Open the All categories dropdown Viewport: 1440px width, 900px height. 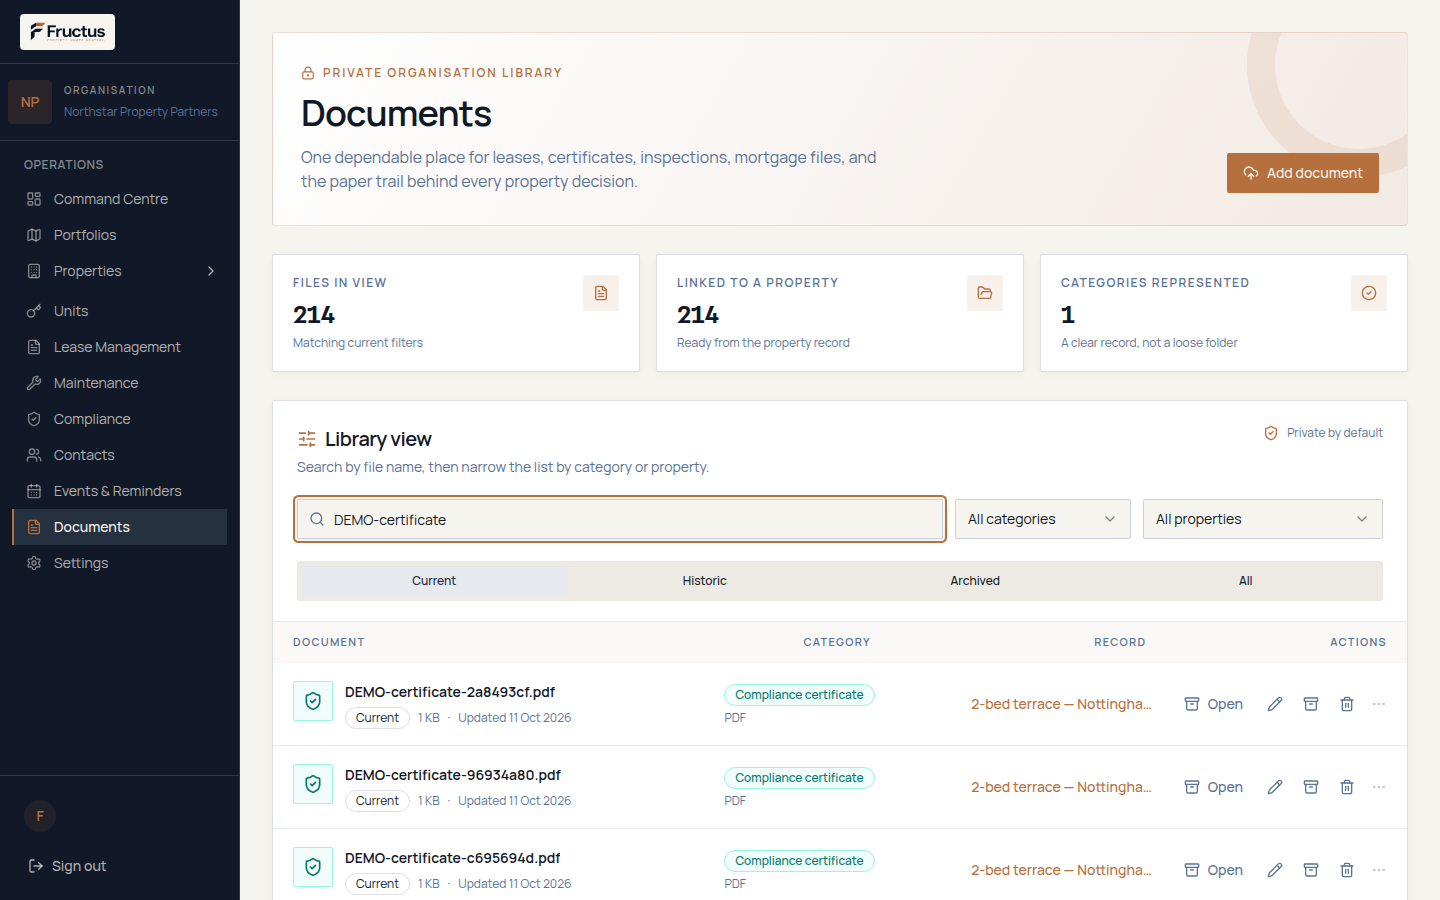[1043, 519]
